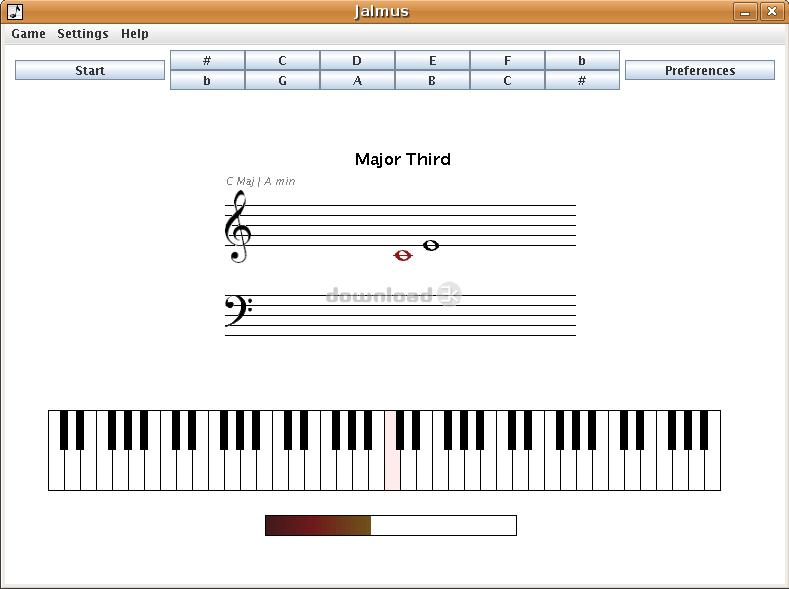Click the black whole note on staff

point(431,245)
